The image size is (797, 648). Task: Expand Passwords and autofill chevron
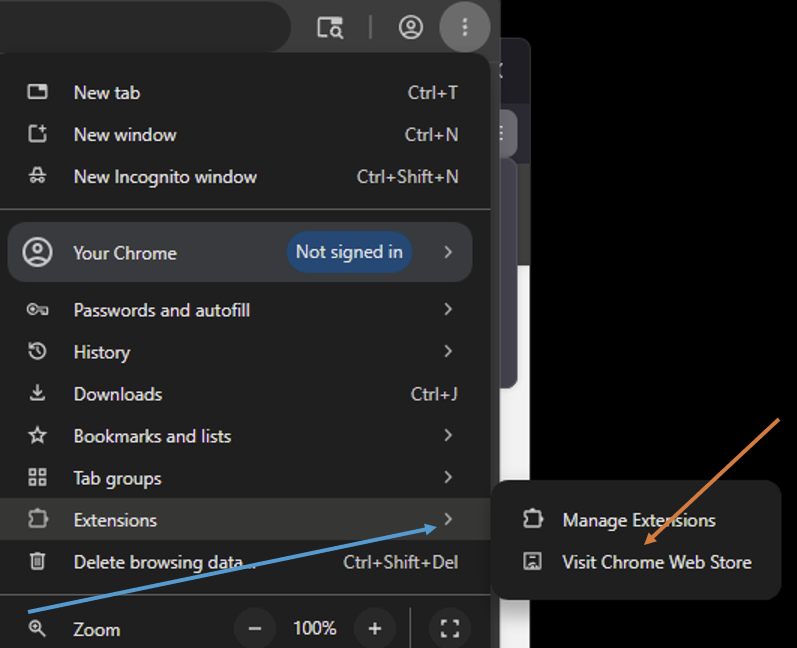448,309
